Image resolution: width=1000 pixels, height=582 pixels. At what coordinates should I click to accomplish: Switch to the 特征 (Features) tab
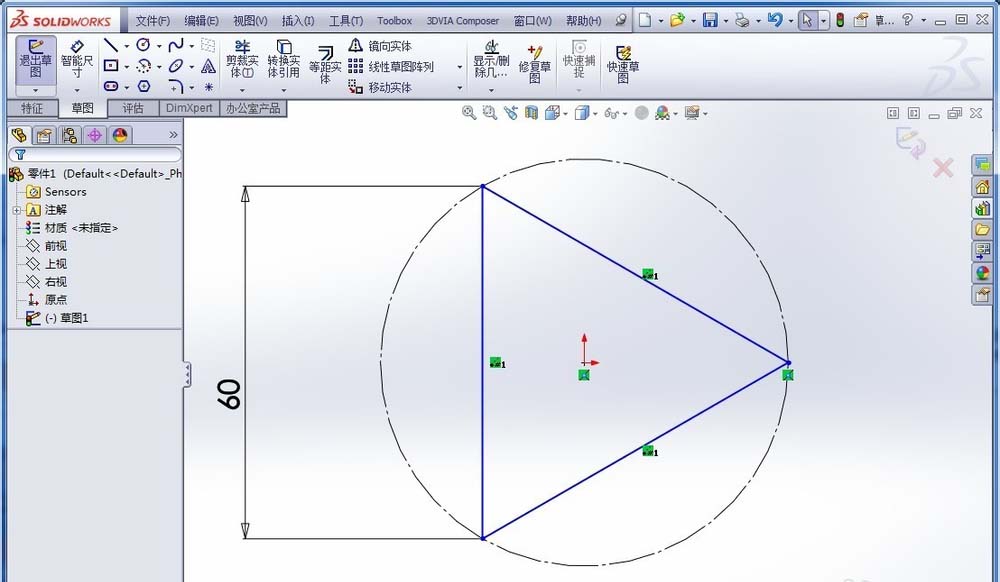pyautogui.click(x=31, y=108)
